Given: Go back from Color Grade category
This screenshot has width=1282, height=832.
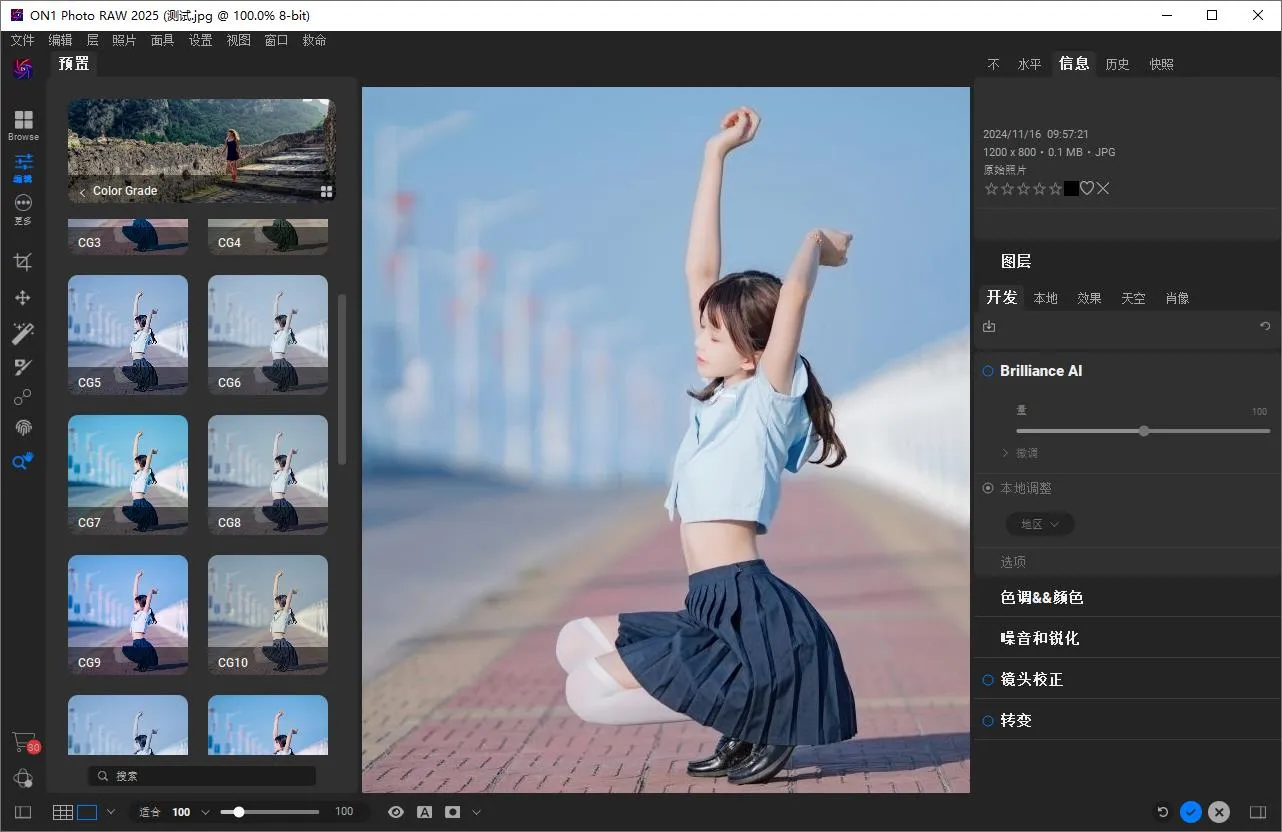Looking at the screenshot, I should [x=83, y=191].
